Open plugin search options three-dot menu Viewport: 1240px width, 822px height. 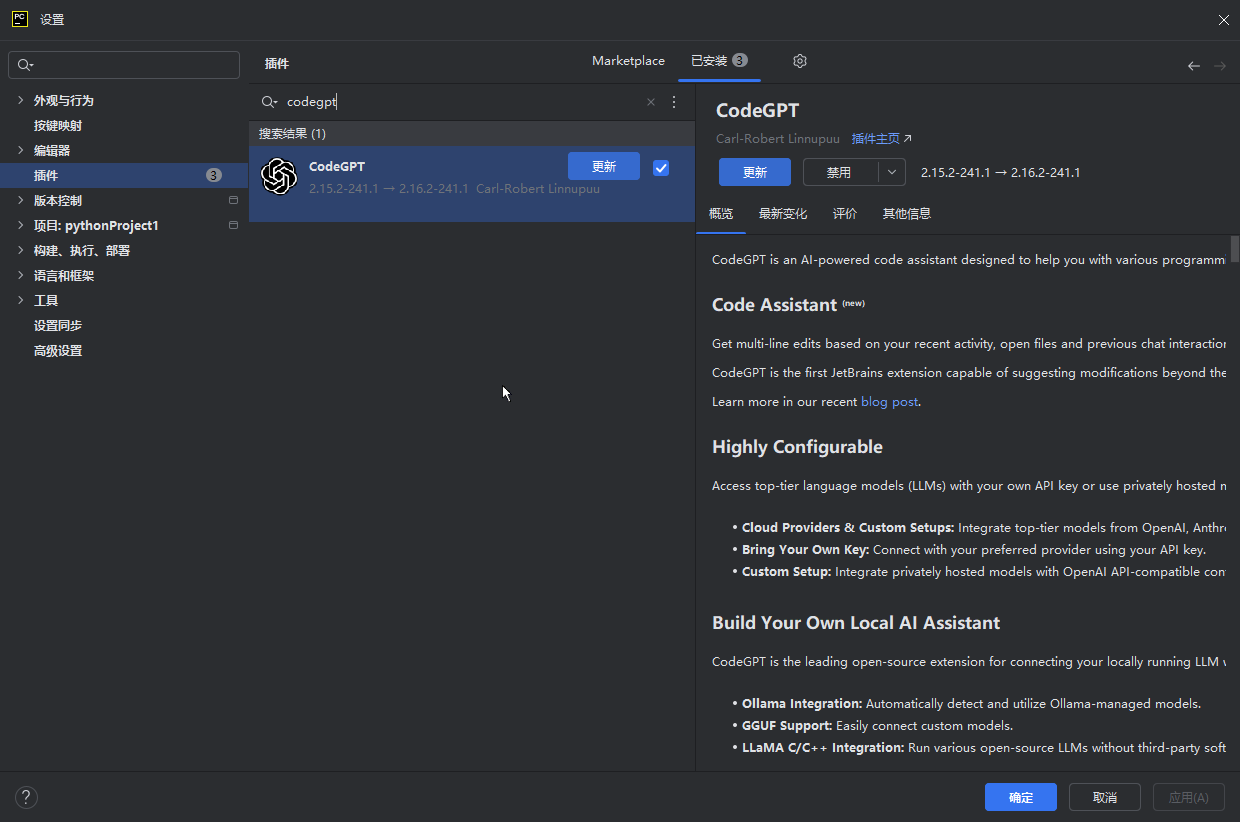click(674, 102)
